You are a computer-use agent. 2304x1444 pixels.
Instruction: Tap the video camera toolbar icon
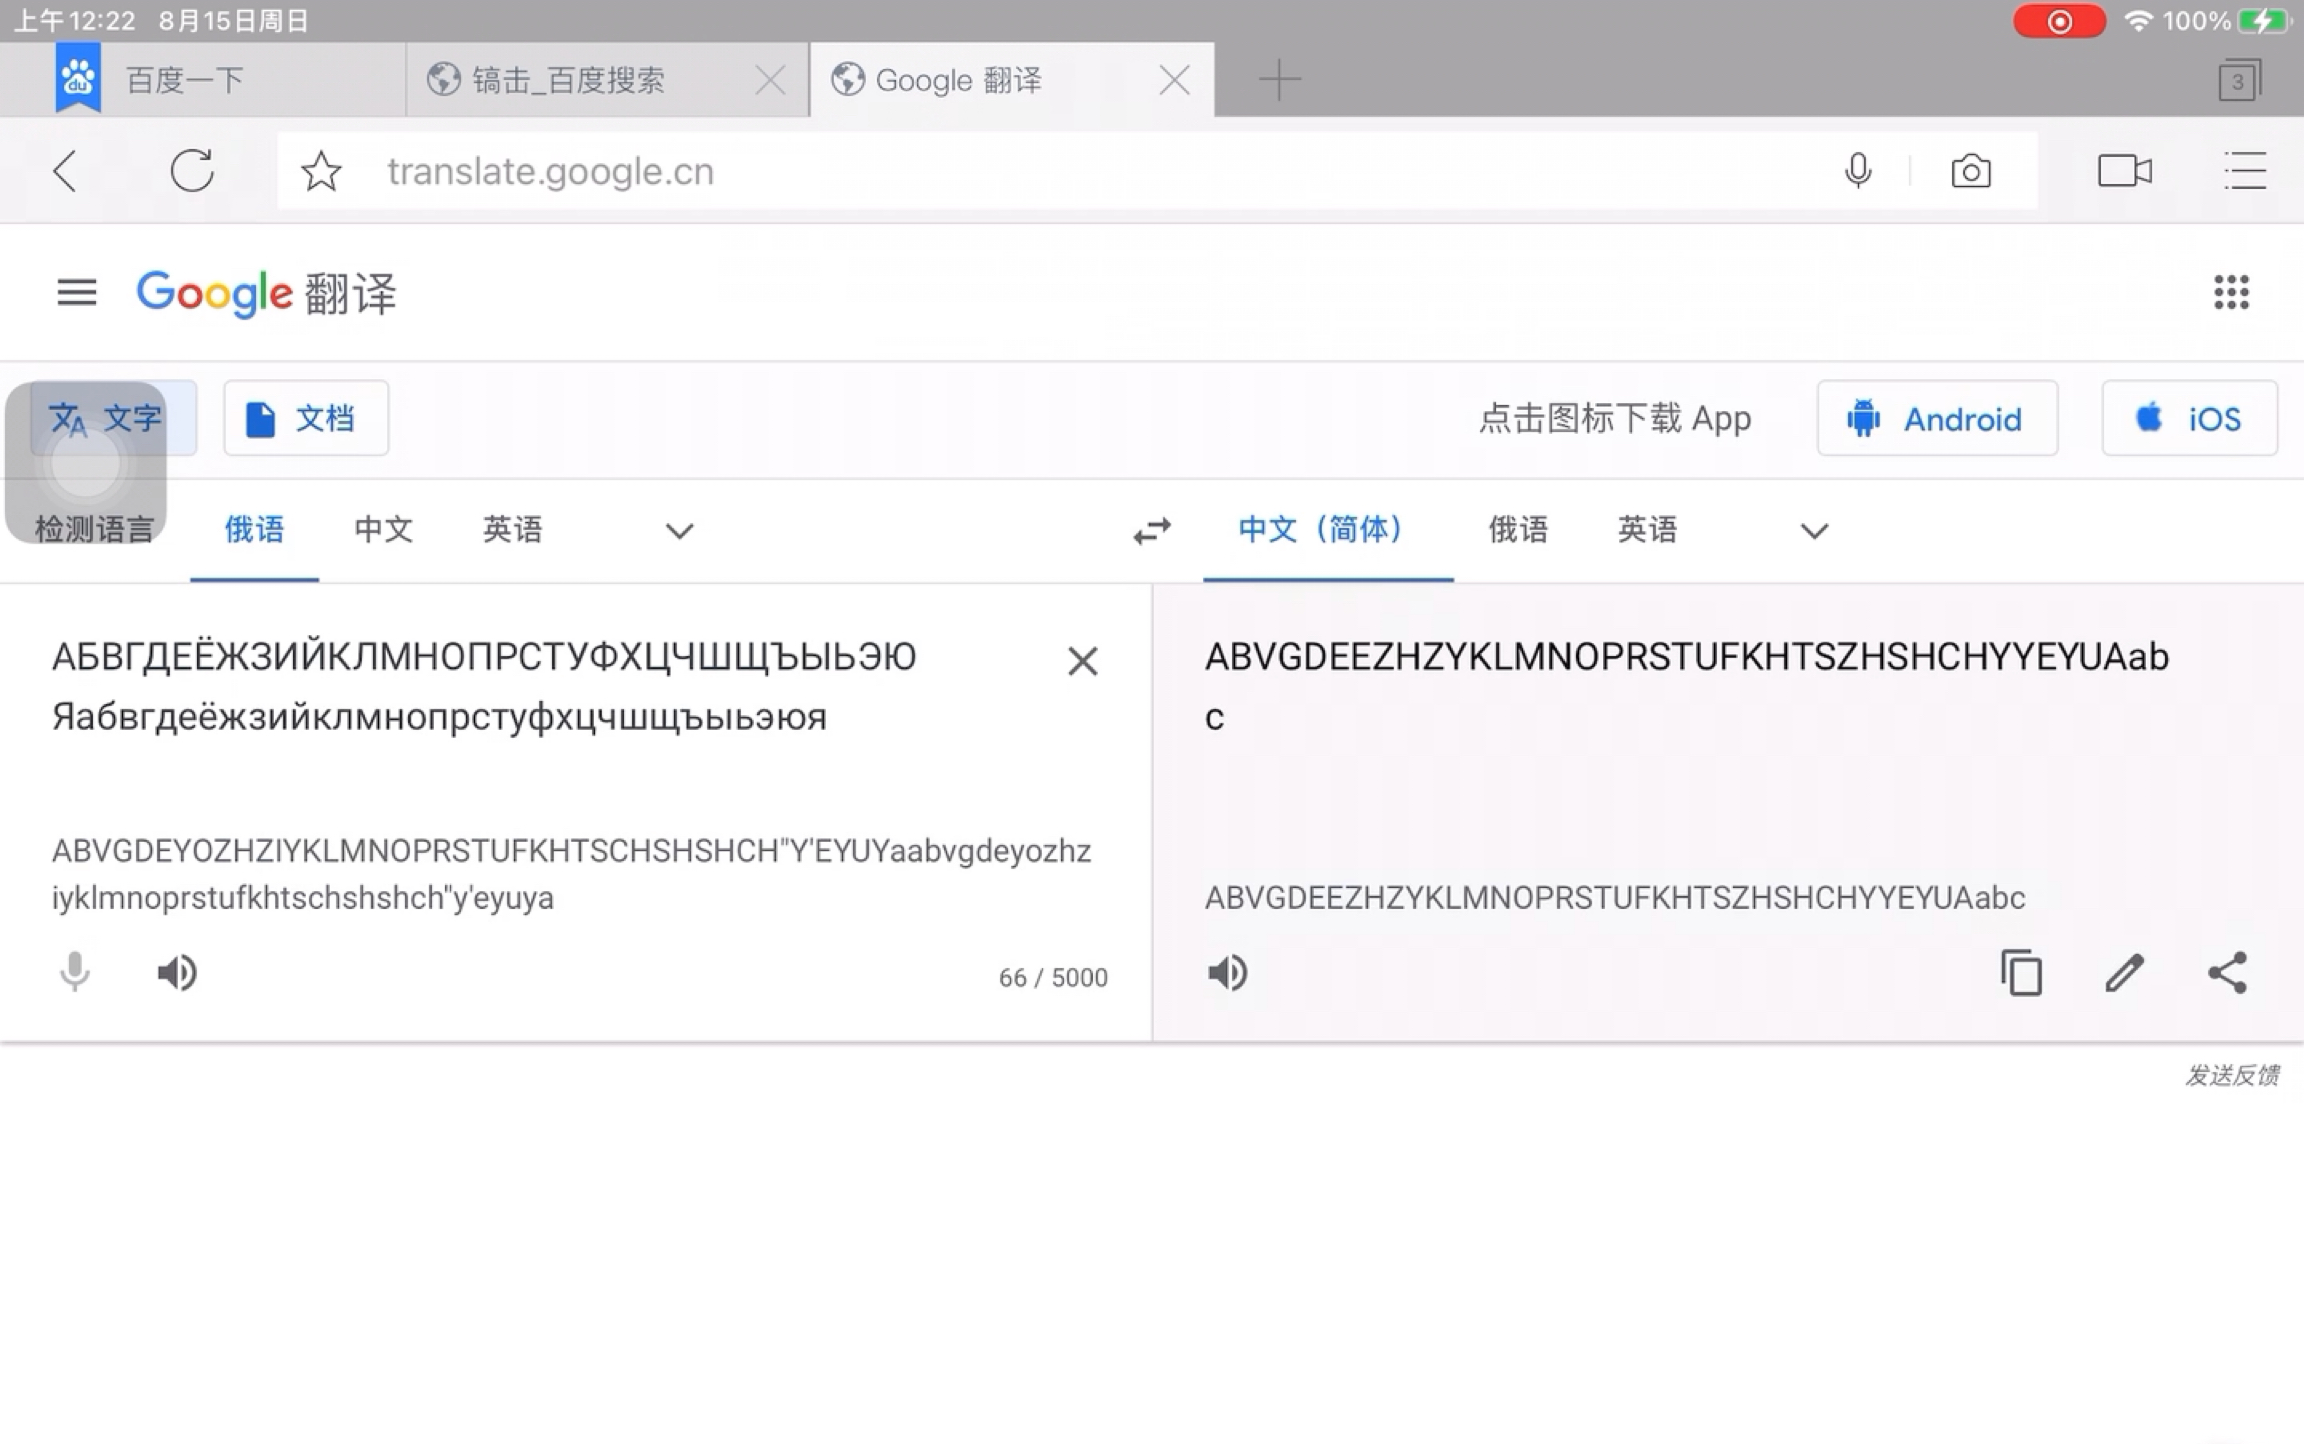coord(2124,171)
